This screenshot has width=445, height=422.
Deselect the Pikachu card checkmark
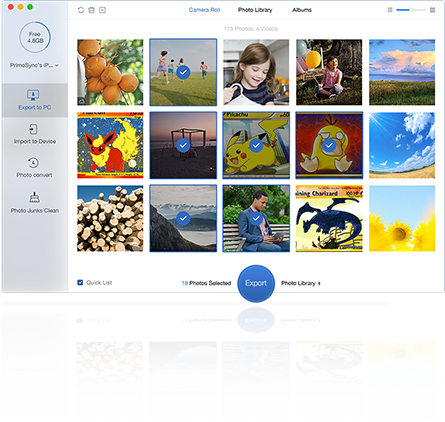tap(256, 145)
